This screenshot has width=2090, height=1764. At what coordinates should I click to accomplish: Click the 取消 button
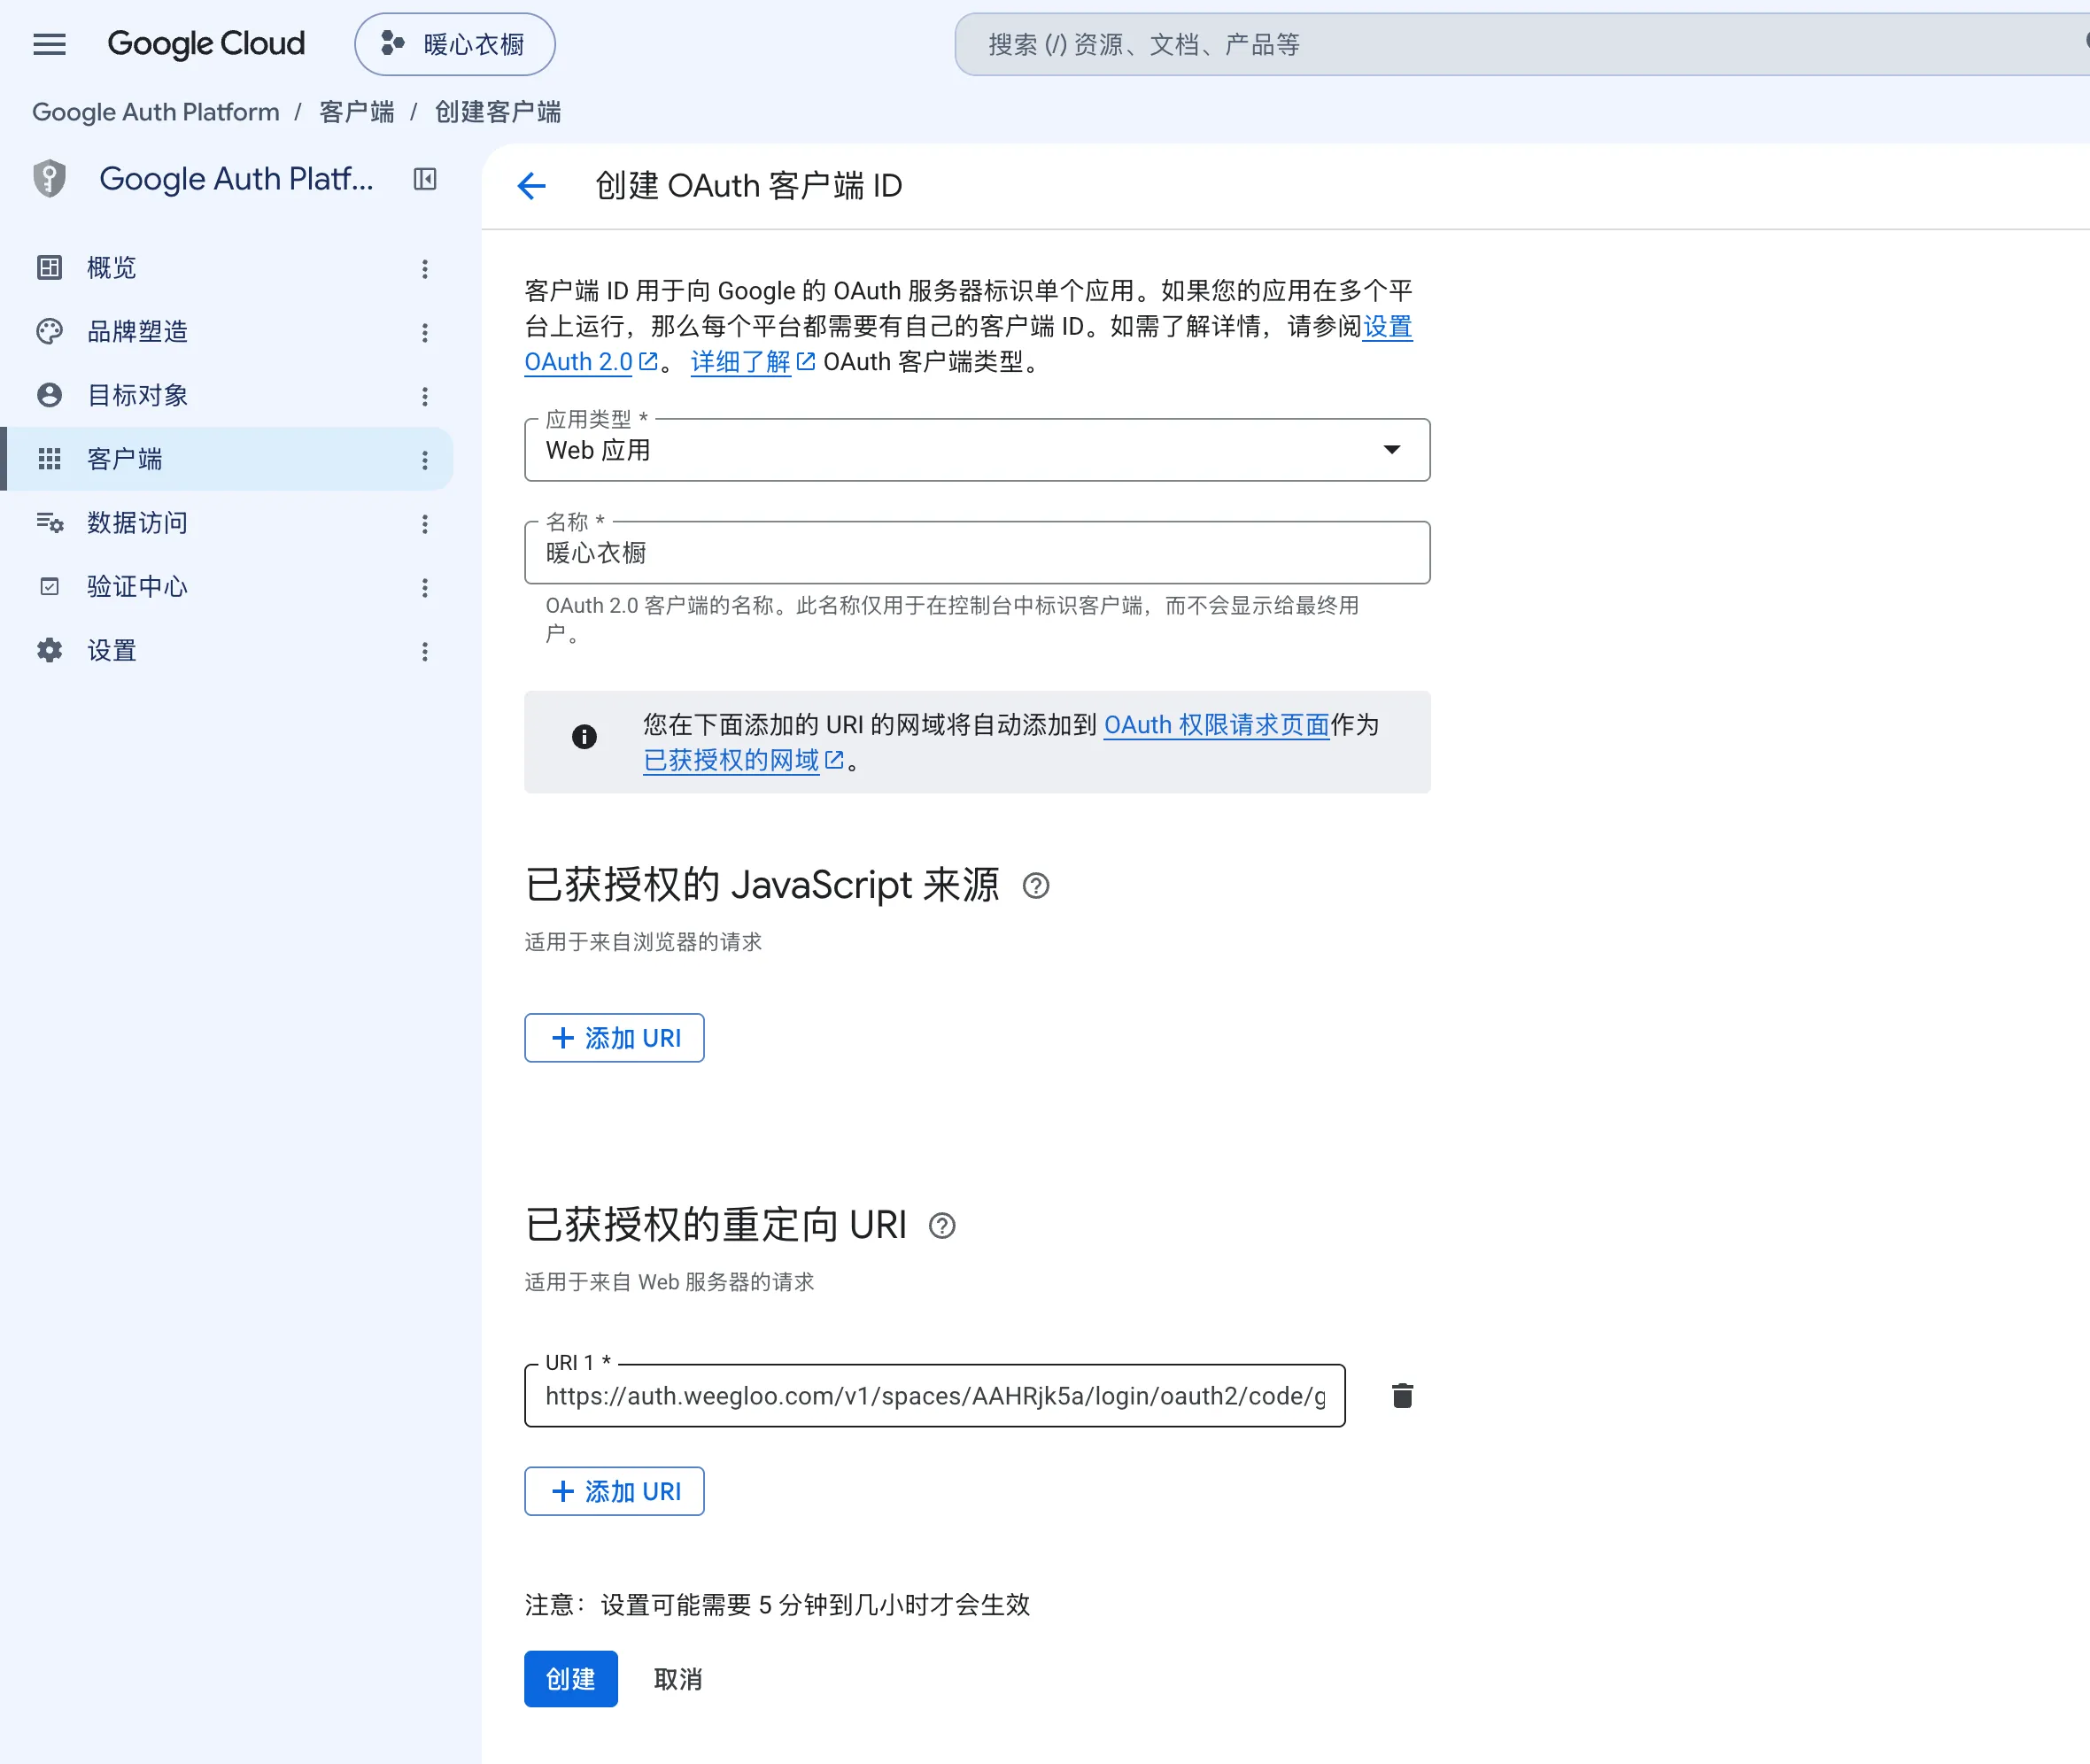678,1679
